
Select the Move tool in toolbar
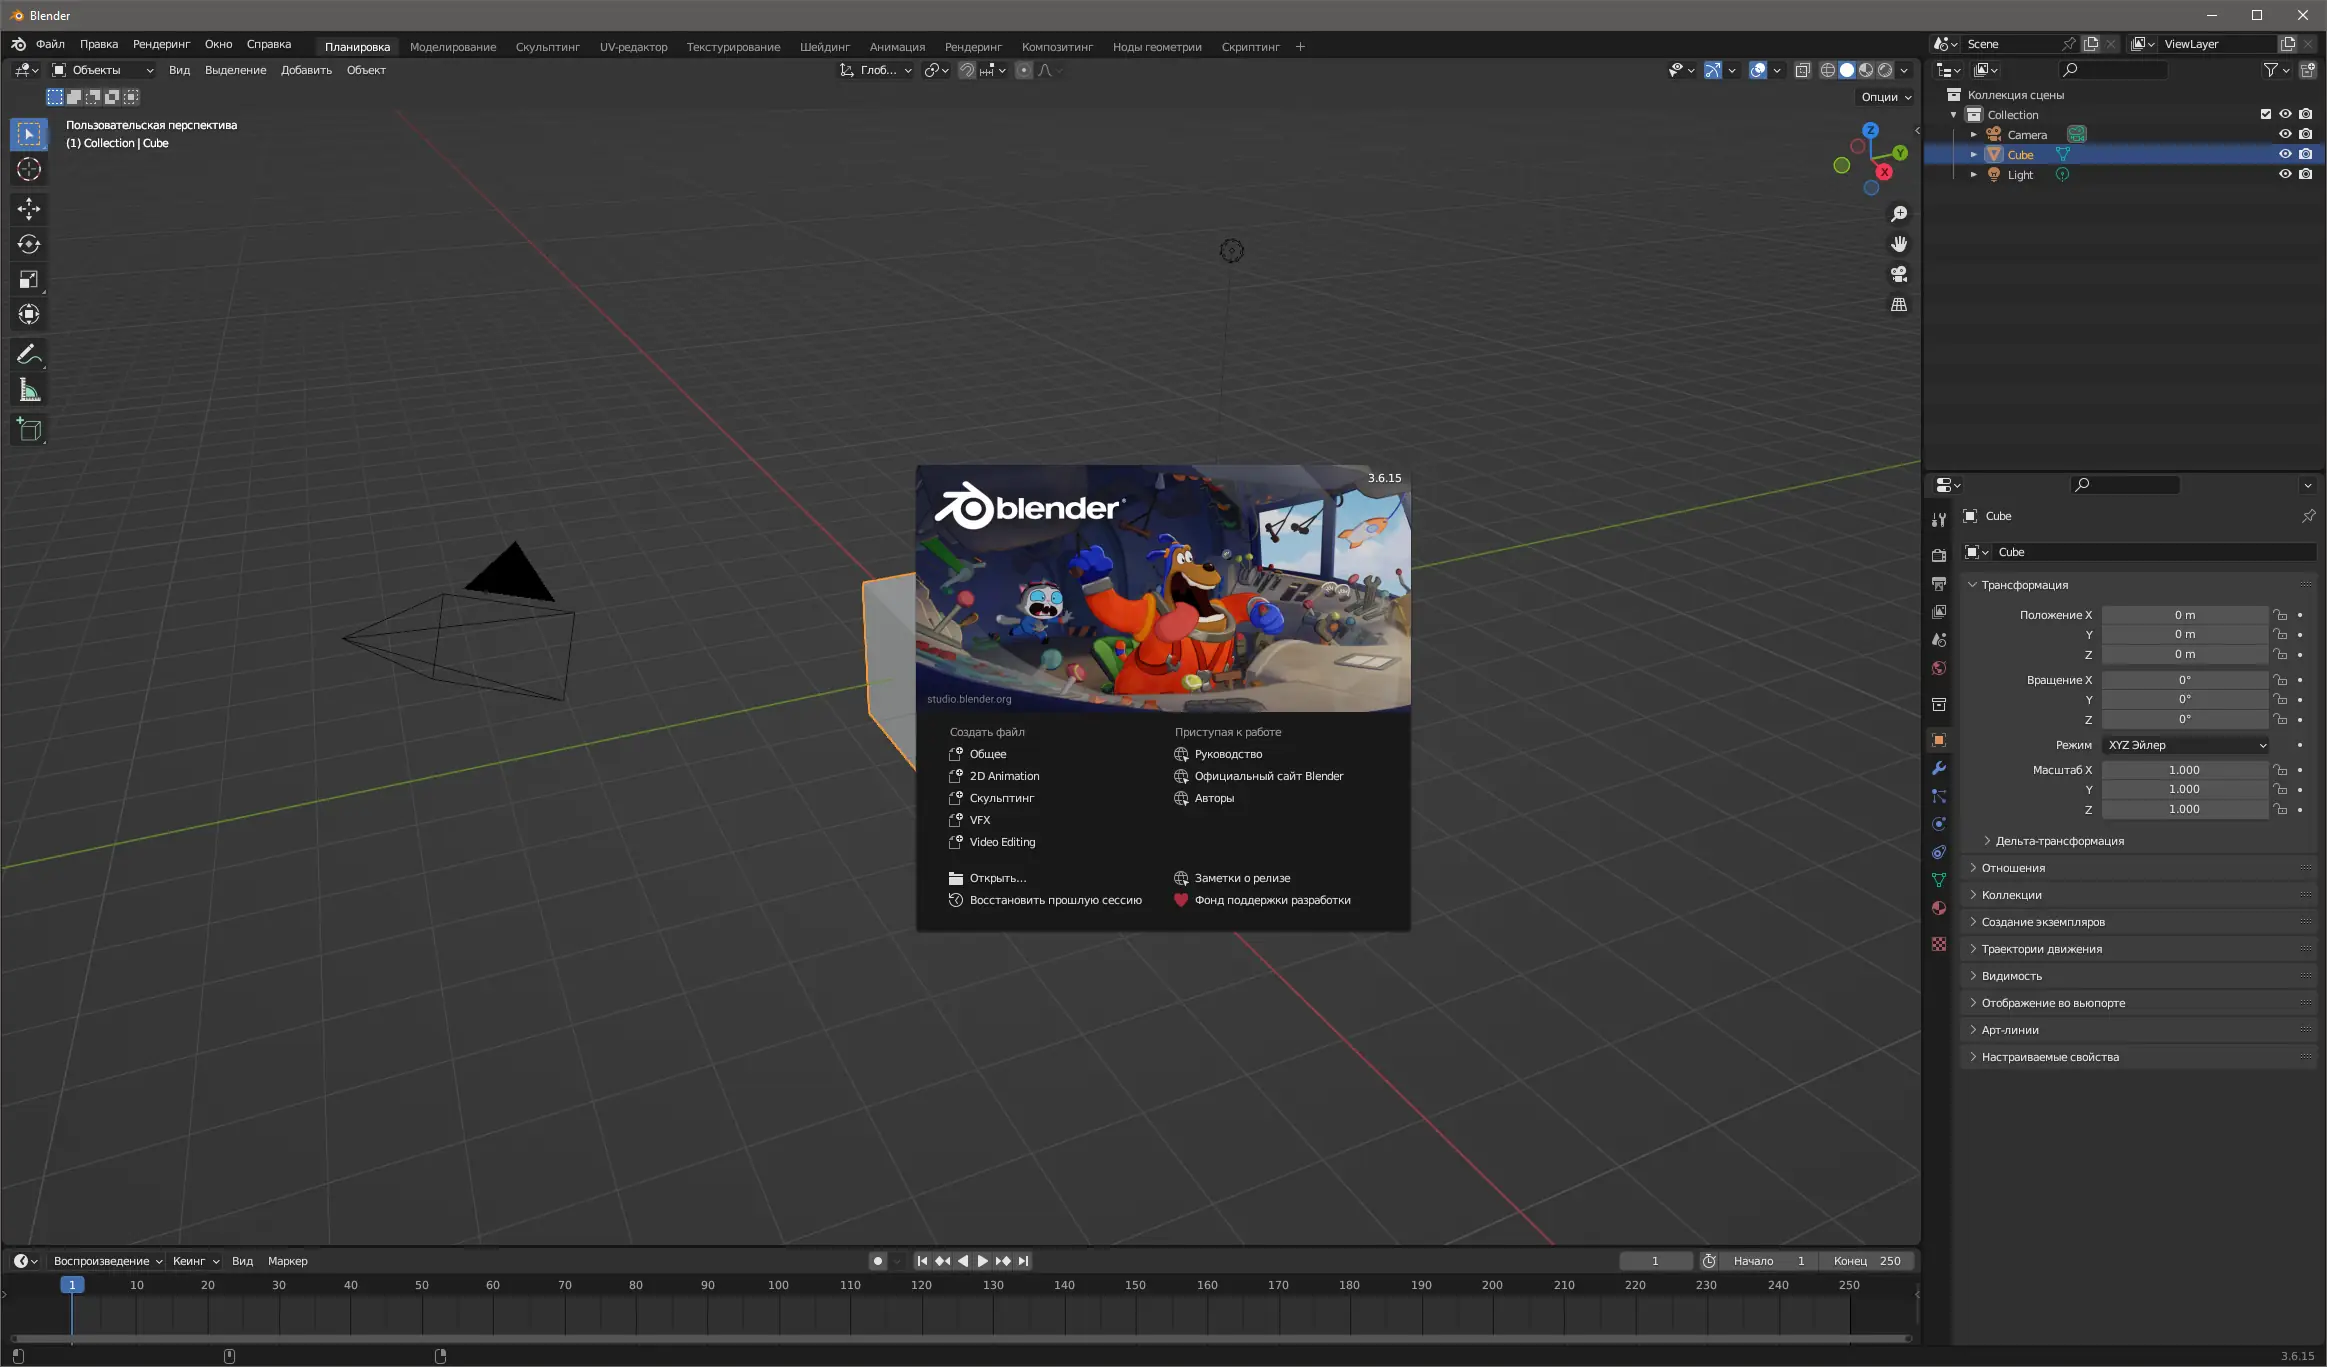click(29, 208)
